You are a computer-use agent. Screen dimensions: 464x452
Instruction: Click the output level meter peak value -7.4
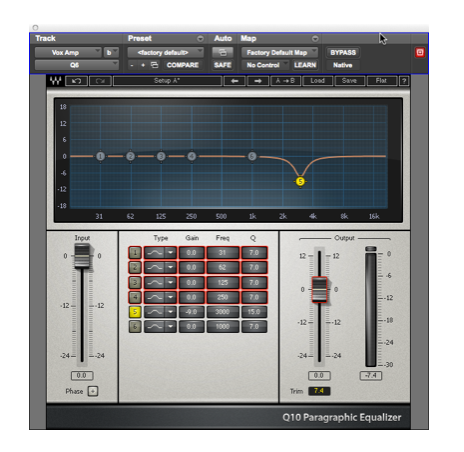coord(371,376)
